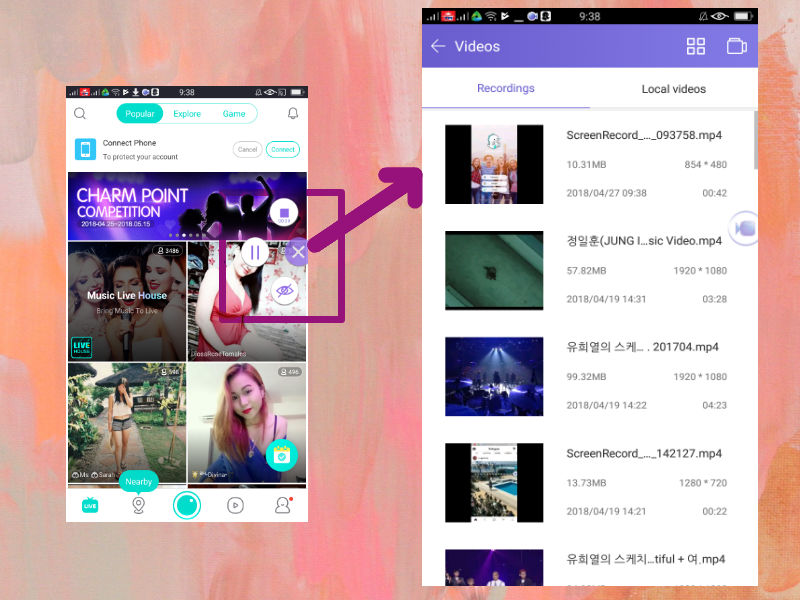Switch to grid view in Videos
Image resolution: width=800 pixels, height=600 pixels.
click(x=695, y=46)
